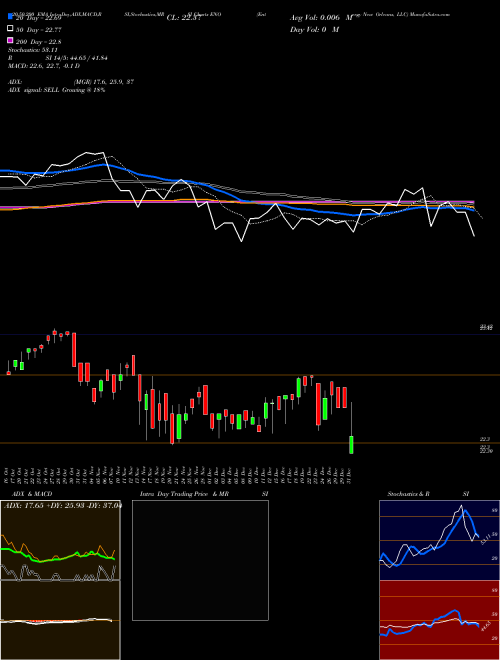Click the tall red candlestick near the 23.4 top line
The width and height of the screenshot is (500, 660).
(x=74, y=349)
